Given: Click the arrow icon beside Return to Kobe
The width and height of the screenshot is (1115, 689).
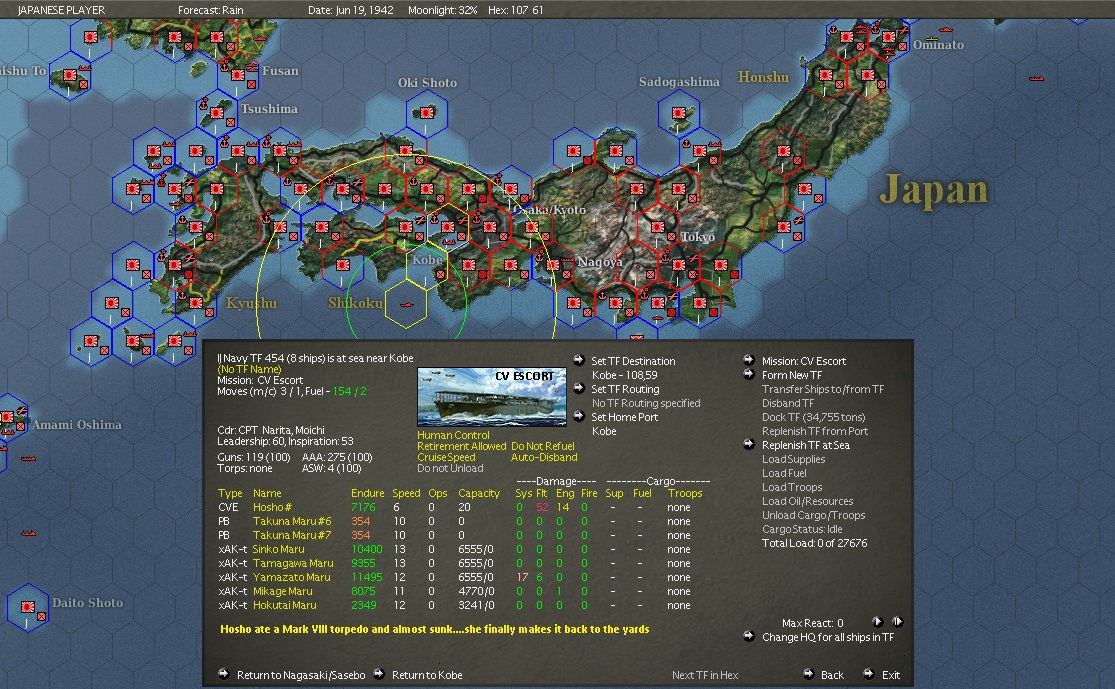Looking at the screenshot, I should coord(379,674).
